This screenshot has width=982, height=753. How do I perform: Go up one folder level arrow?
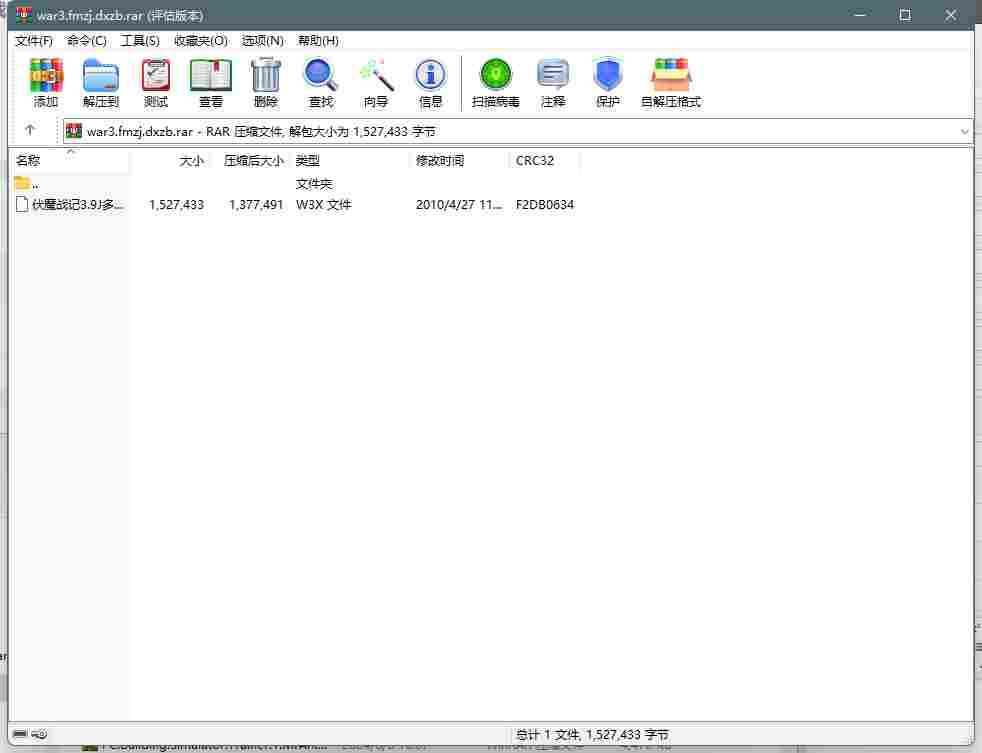pyautogui.click(x=29, y=130)
